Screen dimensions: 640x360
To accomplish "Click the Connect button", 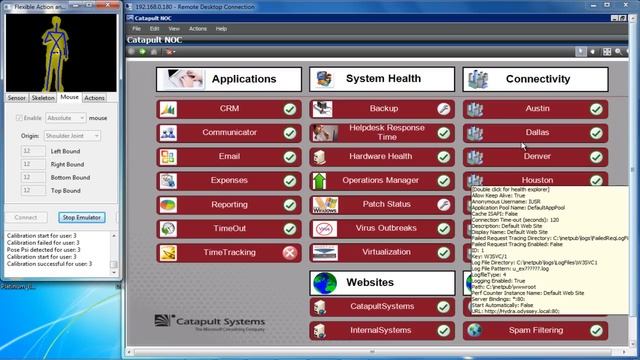I will click(x=26, y=218).
